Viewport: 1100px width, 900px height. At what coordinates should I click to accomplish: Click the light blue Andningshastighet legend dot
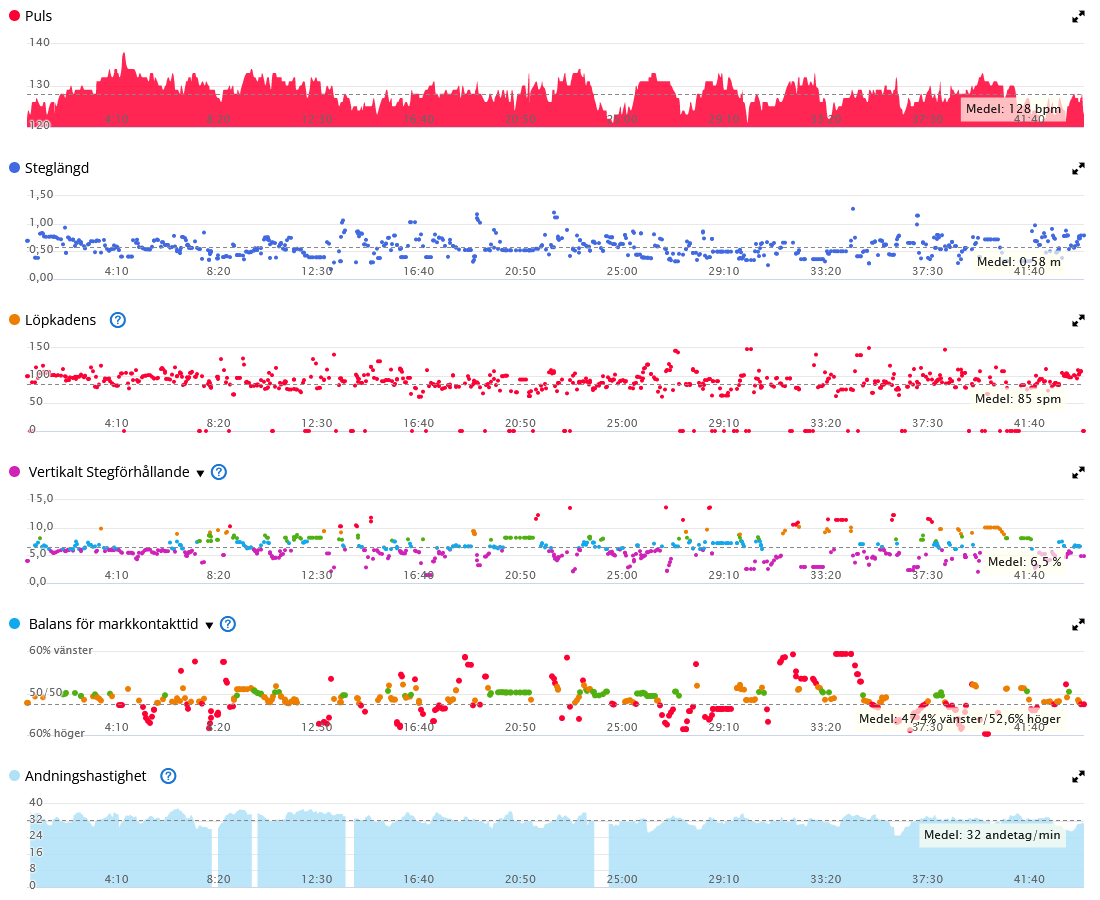(x=14, y=776)
